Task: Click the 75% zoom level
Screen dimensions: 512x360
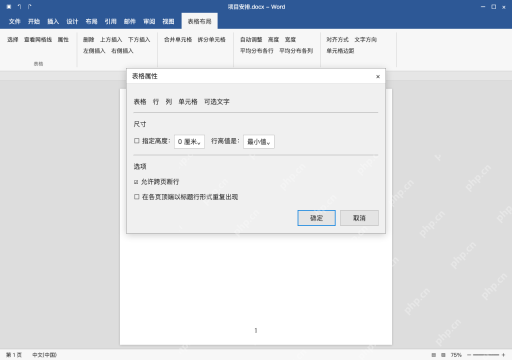Action: coord(456,355)
